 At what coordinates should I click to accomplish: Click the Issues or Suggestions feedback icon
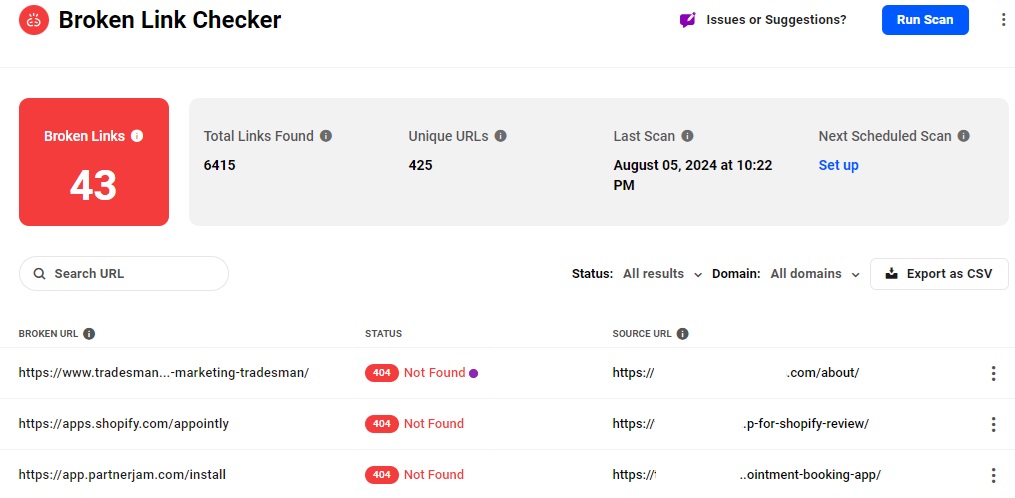pos(687,20)
